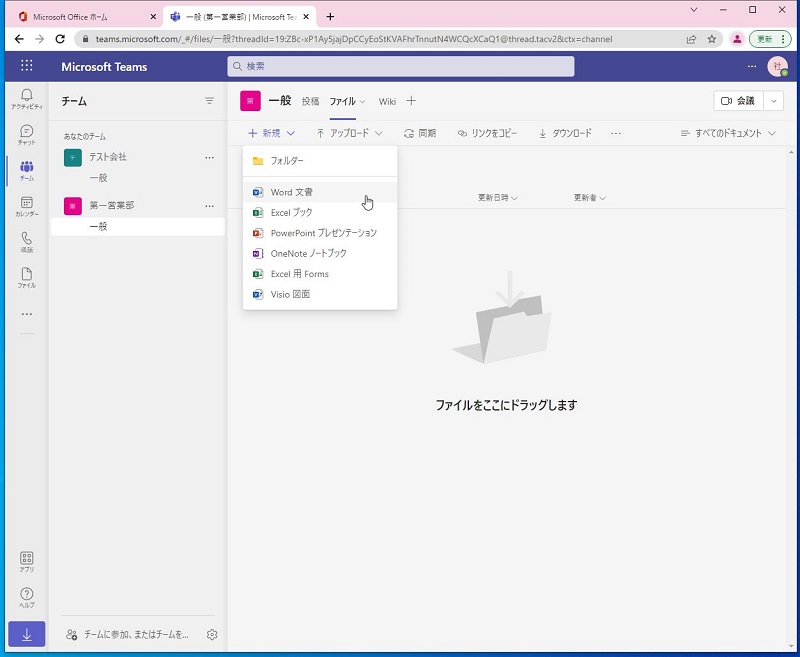The height and width of the screenshot is (657, 800).
Task: Open Chat from the sidebar
Action: click(x=27, y=135)
